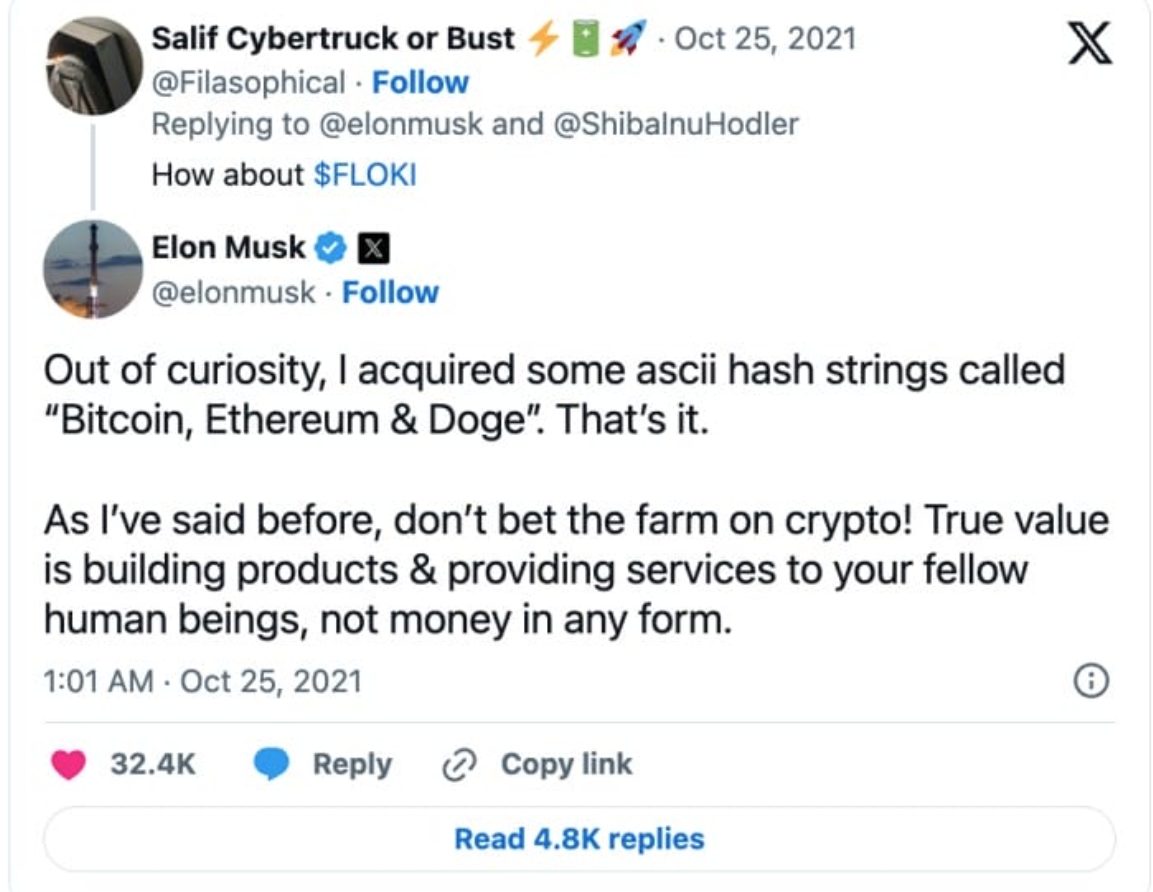
Task: Follow the @Filasophical account
Action: coord(420,82)
